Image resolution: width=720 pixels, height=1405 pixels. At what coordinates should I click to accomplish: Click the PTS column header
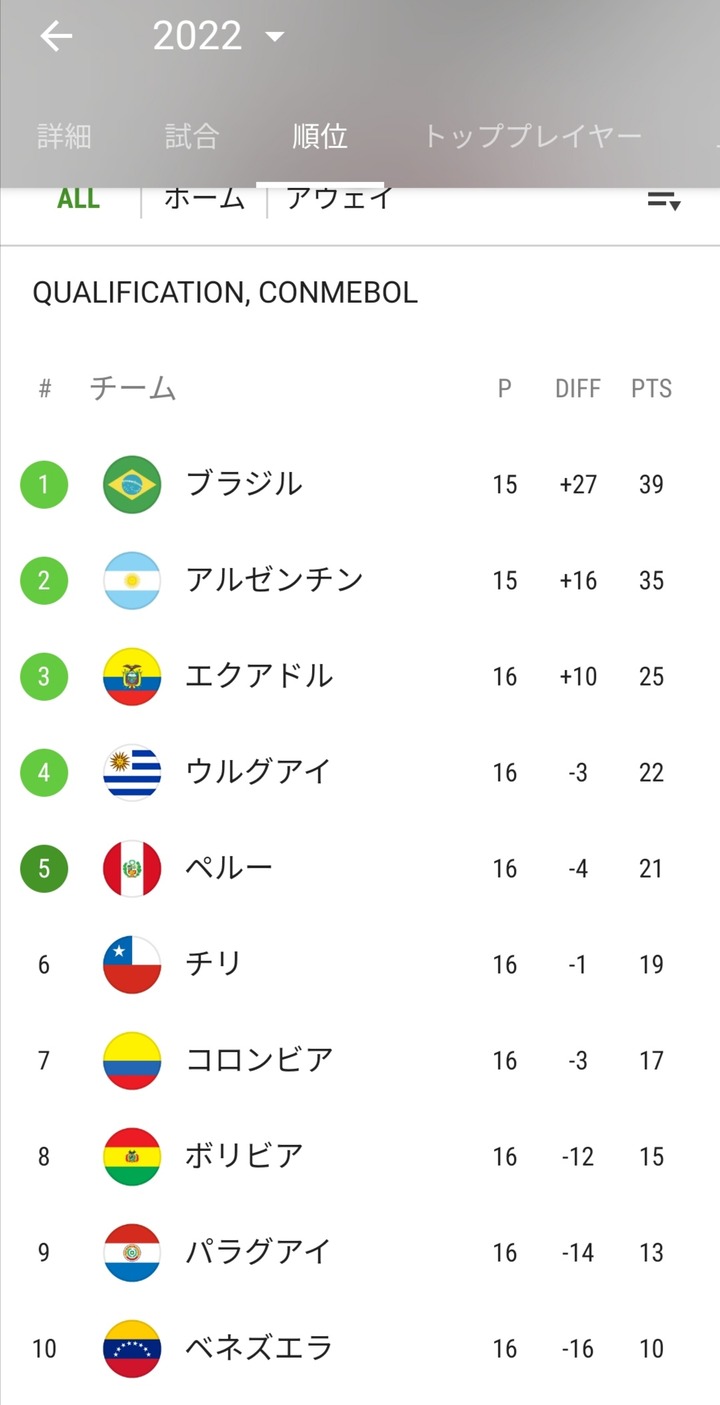pos(651,389)
